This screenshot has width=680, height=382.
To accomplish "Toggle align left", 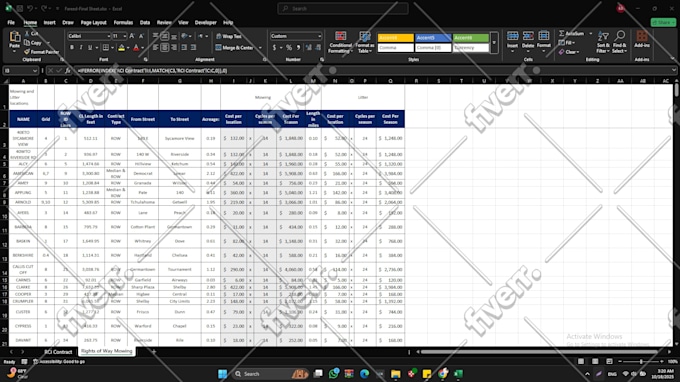I will (155, 48).
